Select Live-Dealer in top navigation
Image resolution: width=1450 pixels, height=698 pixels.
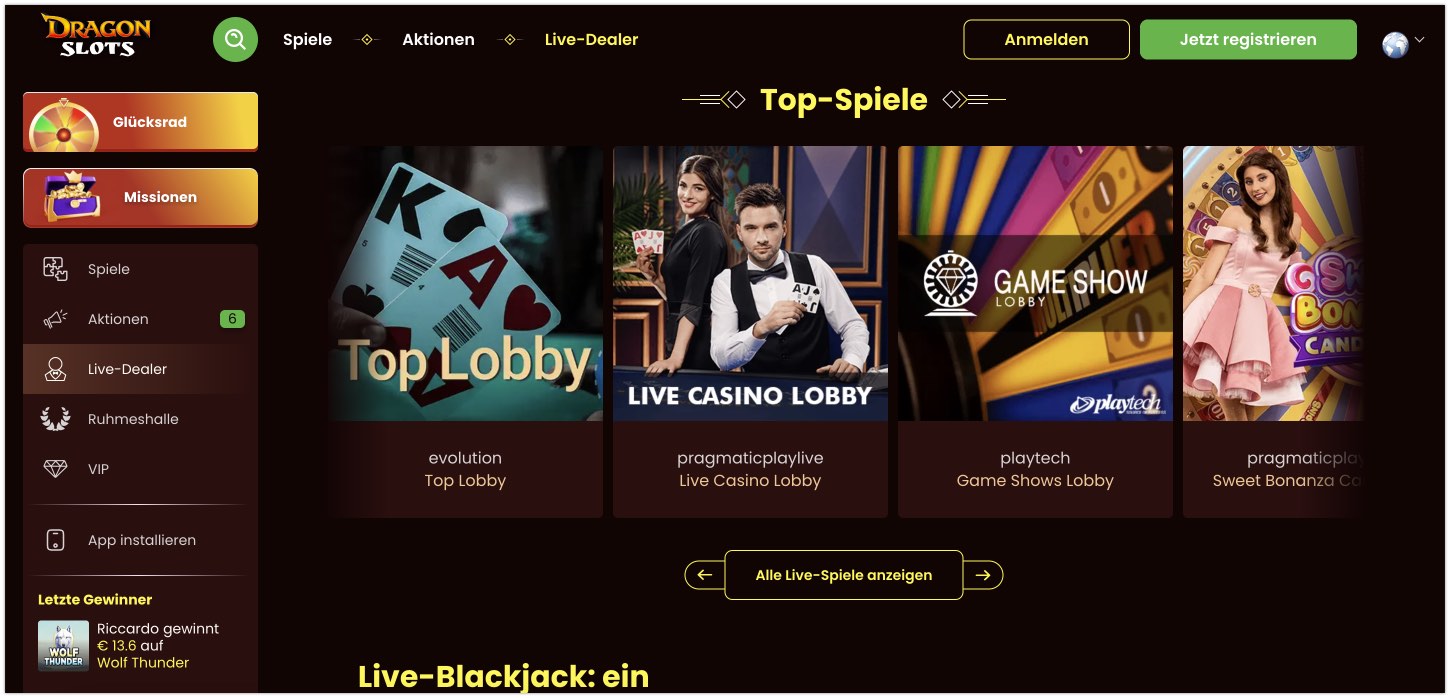point(591,40)
